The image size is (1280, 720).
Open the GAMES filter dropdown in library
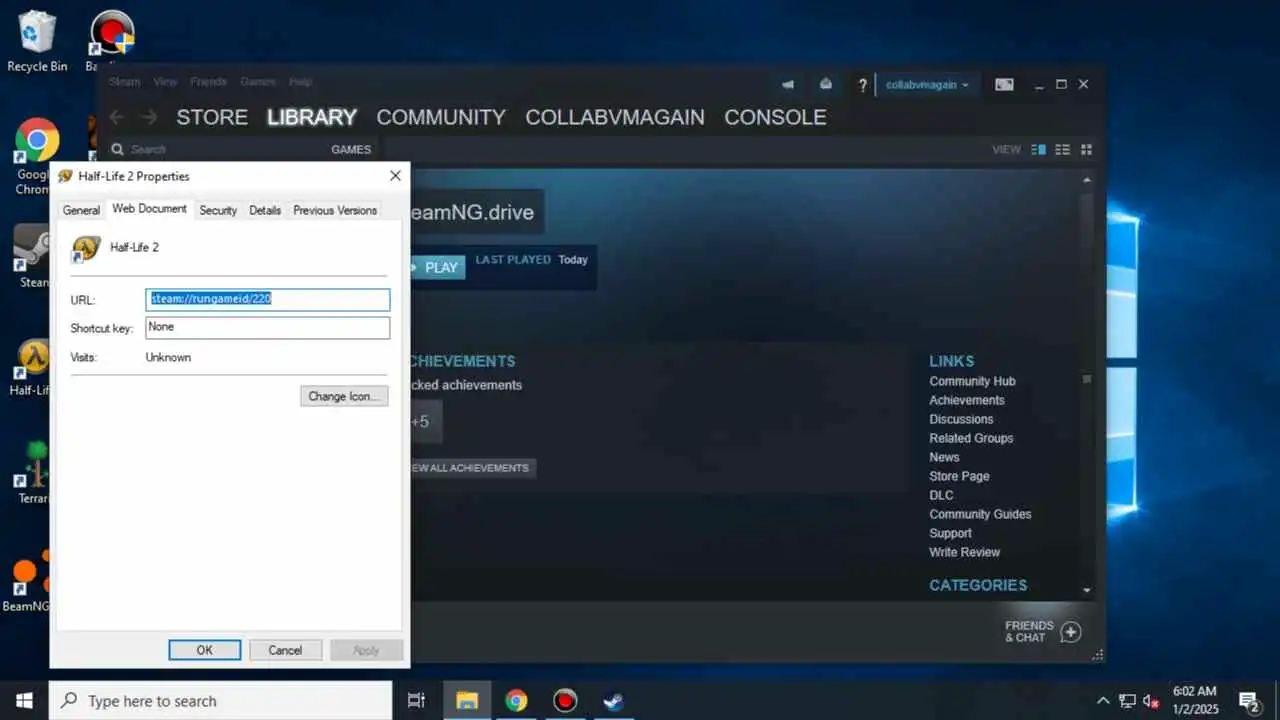[351, 149]
